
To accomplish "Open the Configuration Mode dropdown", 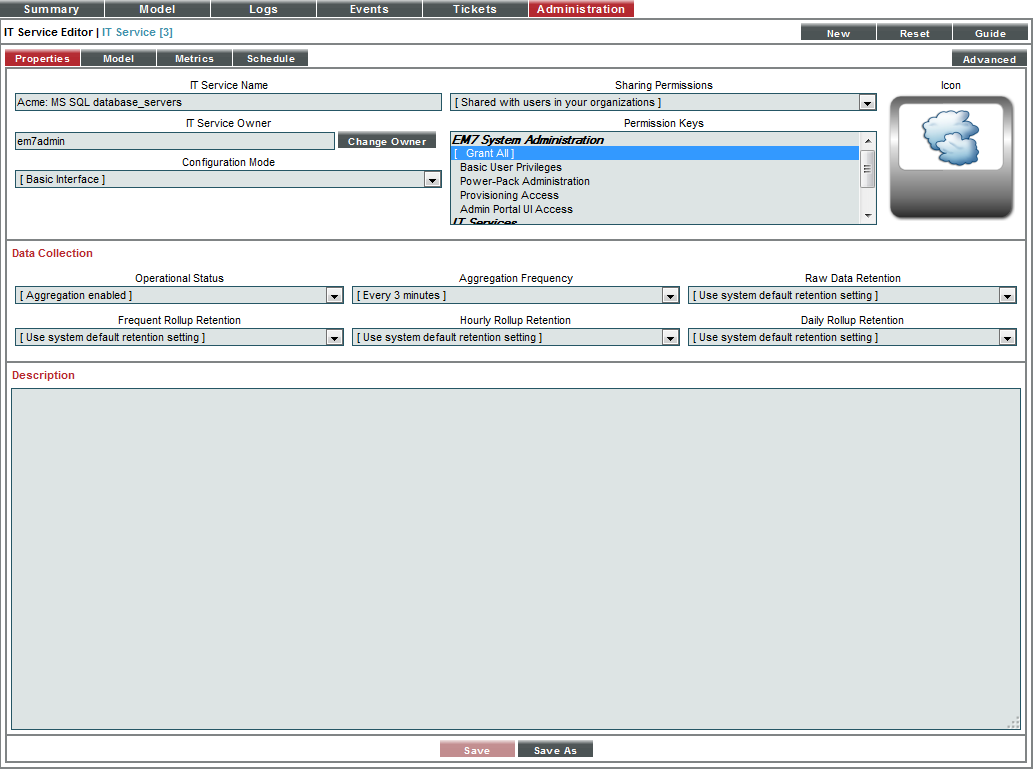I will [432, 179].
